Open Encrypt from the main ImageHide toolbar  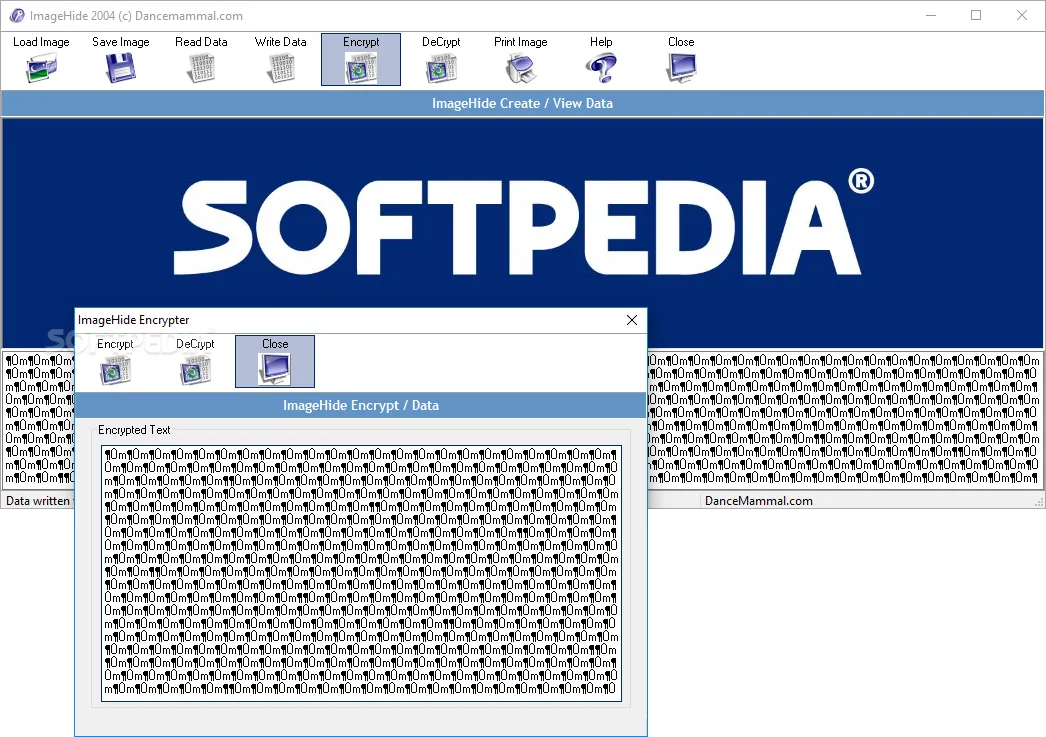(x=361, y=59)
